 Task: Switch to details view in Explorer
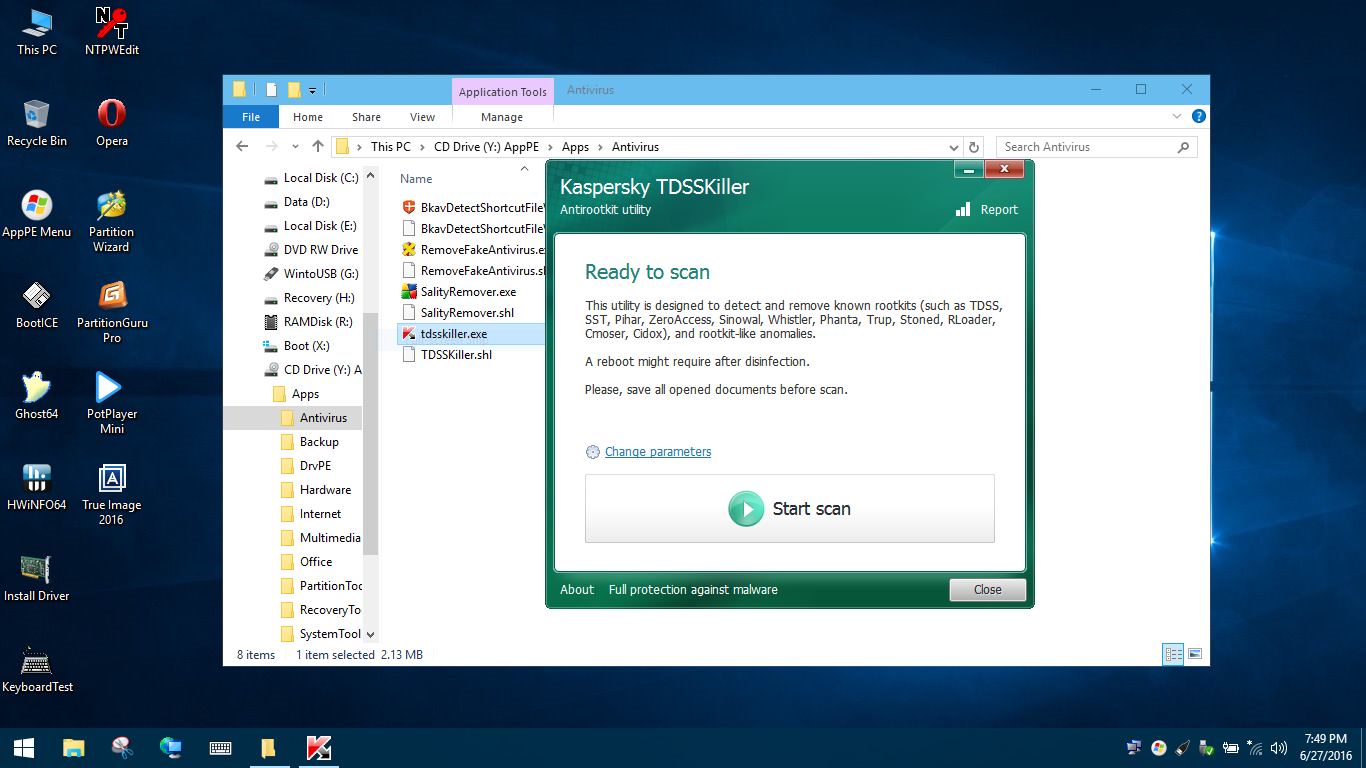[x=1173, y=655]
